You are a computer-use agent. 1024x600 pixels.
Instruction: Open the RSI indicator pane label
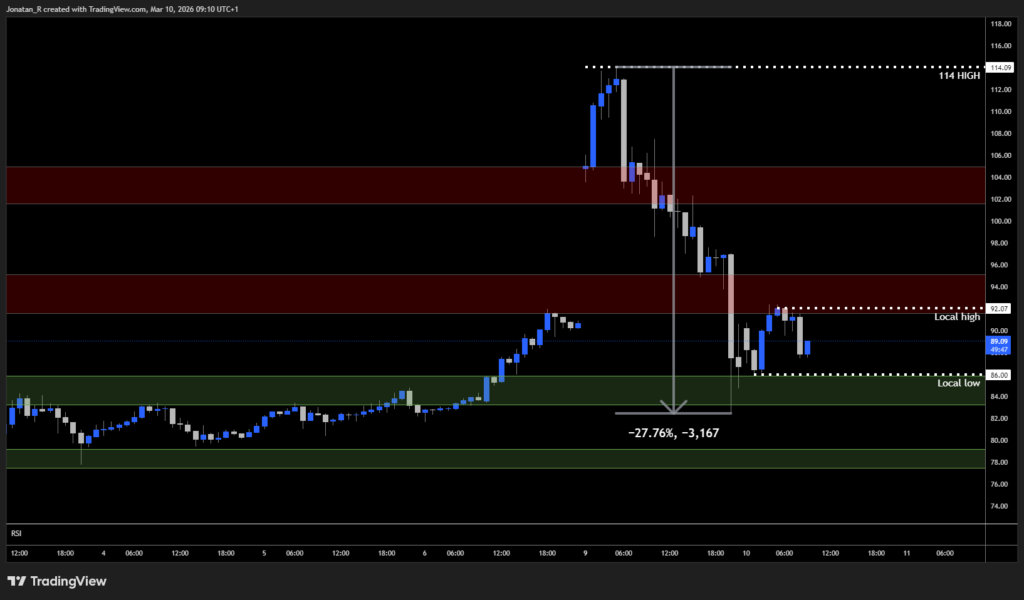[16, 533]
